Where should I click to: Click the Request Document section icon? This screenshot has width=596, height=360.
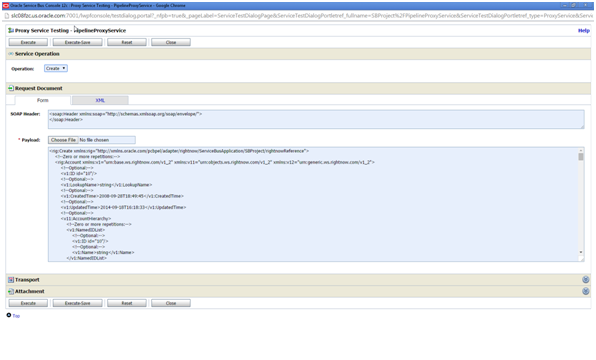11,88
